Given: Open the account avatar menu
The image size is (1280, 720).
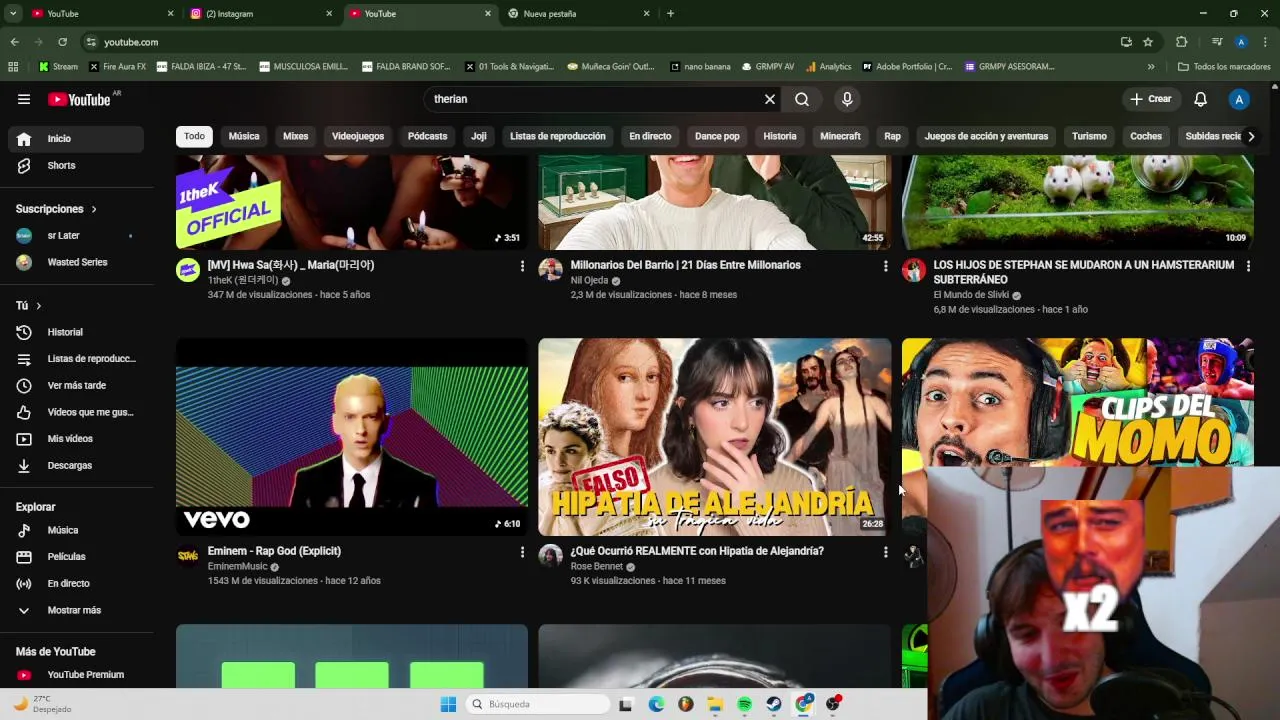Looking at the screenshot, I should (x=1239, y=99).
